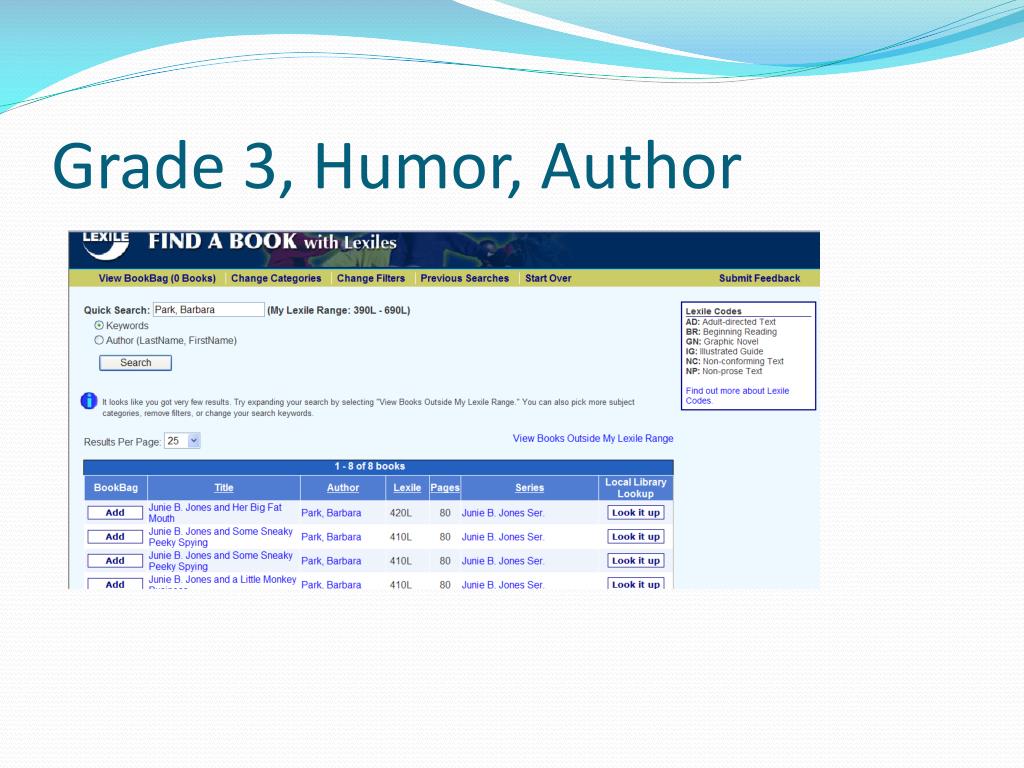Screen dimensions: 1024x768
Task: Sort results by the Author column header
Action: point(343,488)
